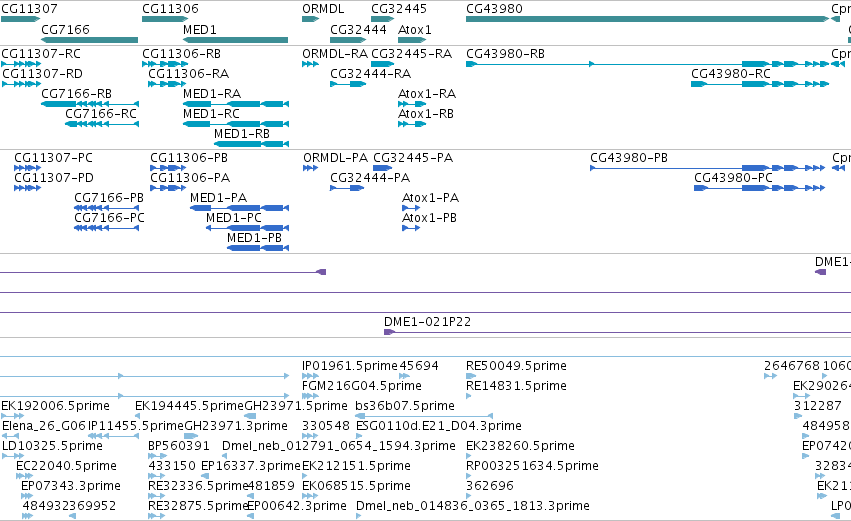Select the CG32444-PA protein label

click(x=370, y=178)
